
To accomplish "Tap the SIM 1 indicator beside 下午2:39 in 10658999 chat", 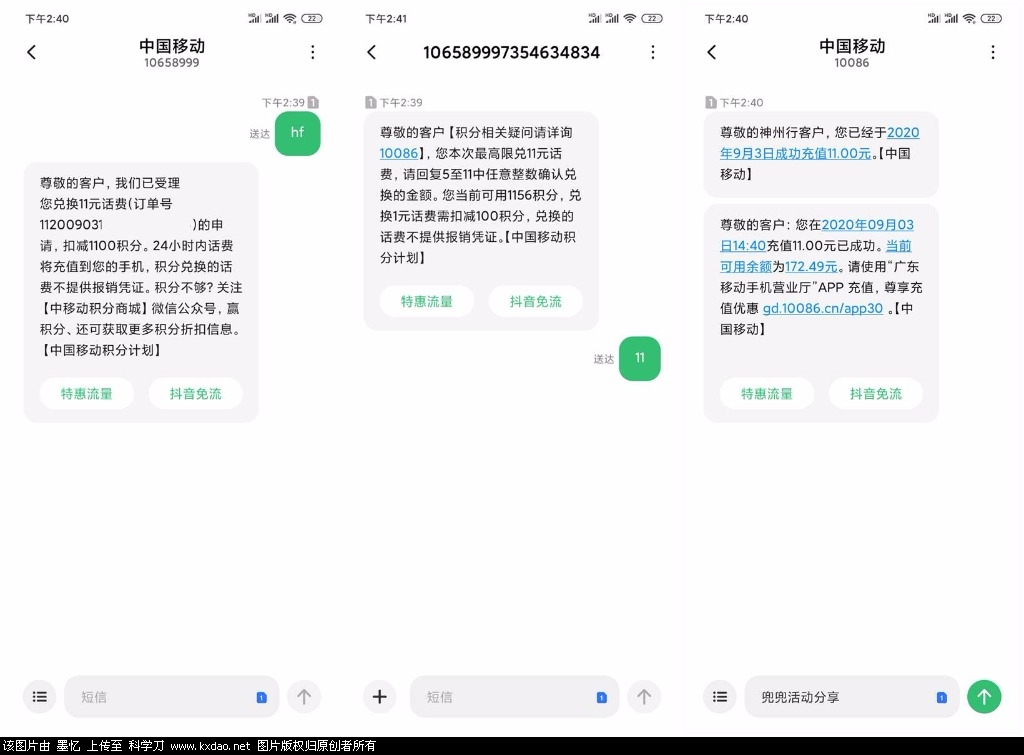I will pyautogui.click(x=313, y=103).
